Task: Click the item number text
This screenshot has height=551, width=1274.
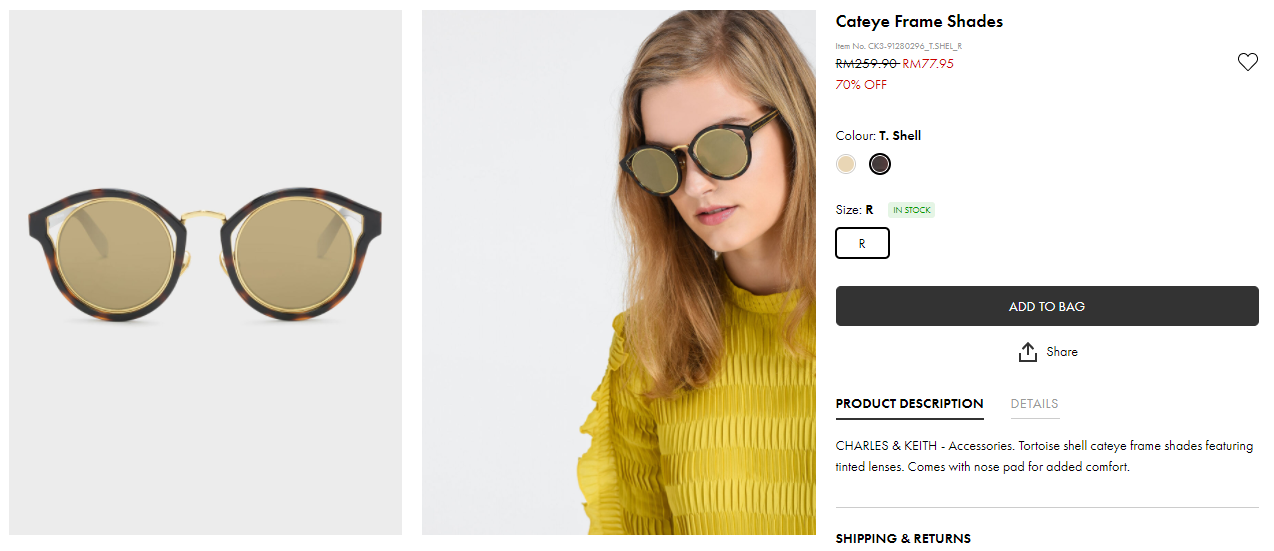Action: 898,46
